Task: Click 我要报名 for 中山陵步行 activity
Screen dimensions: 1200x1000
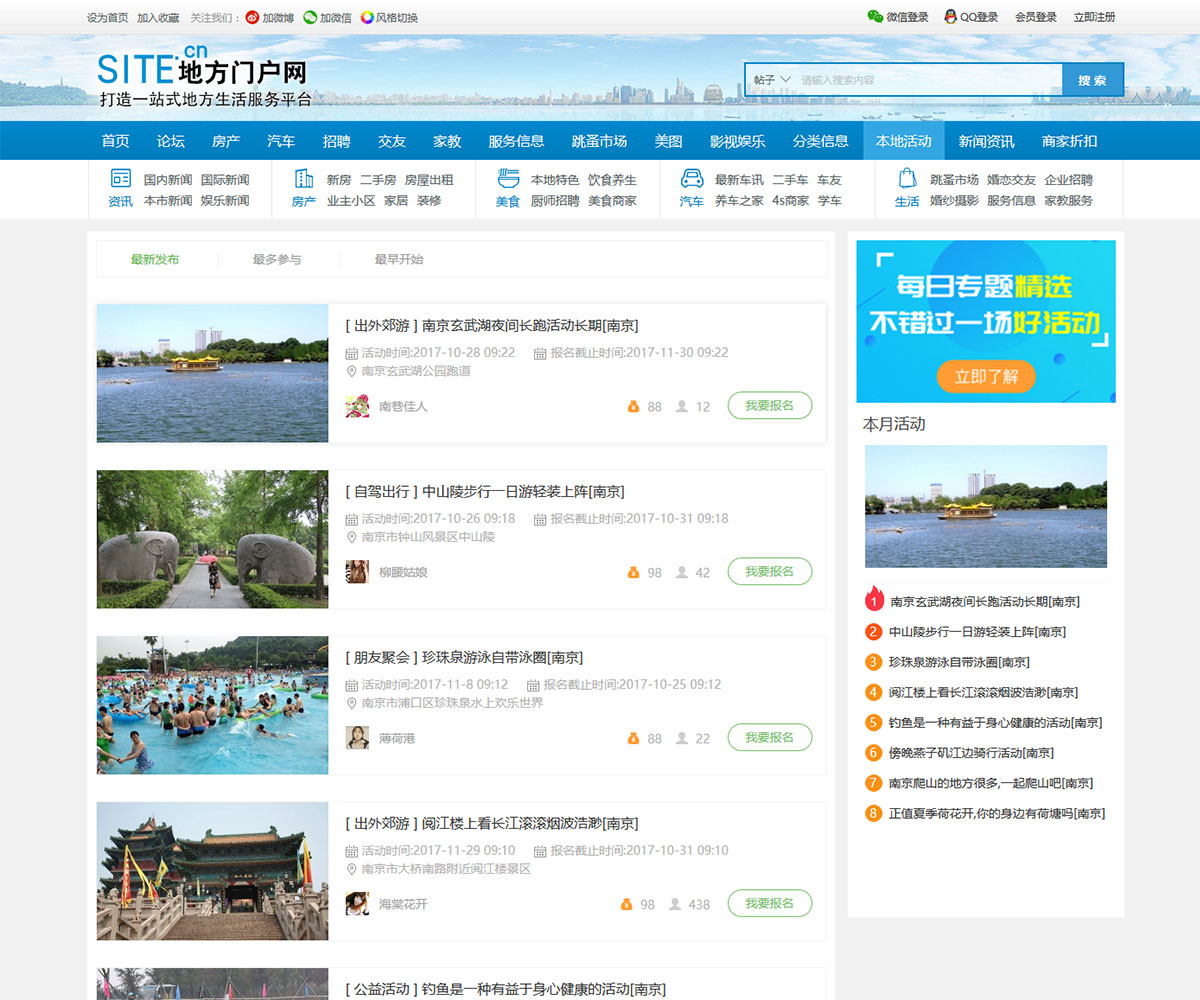Action: coord(769,572)
